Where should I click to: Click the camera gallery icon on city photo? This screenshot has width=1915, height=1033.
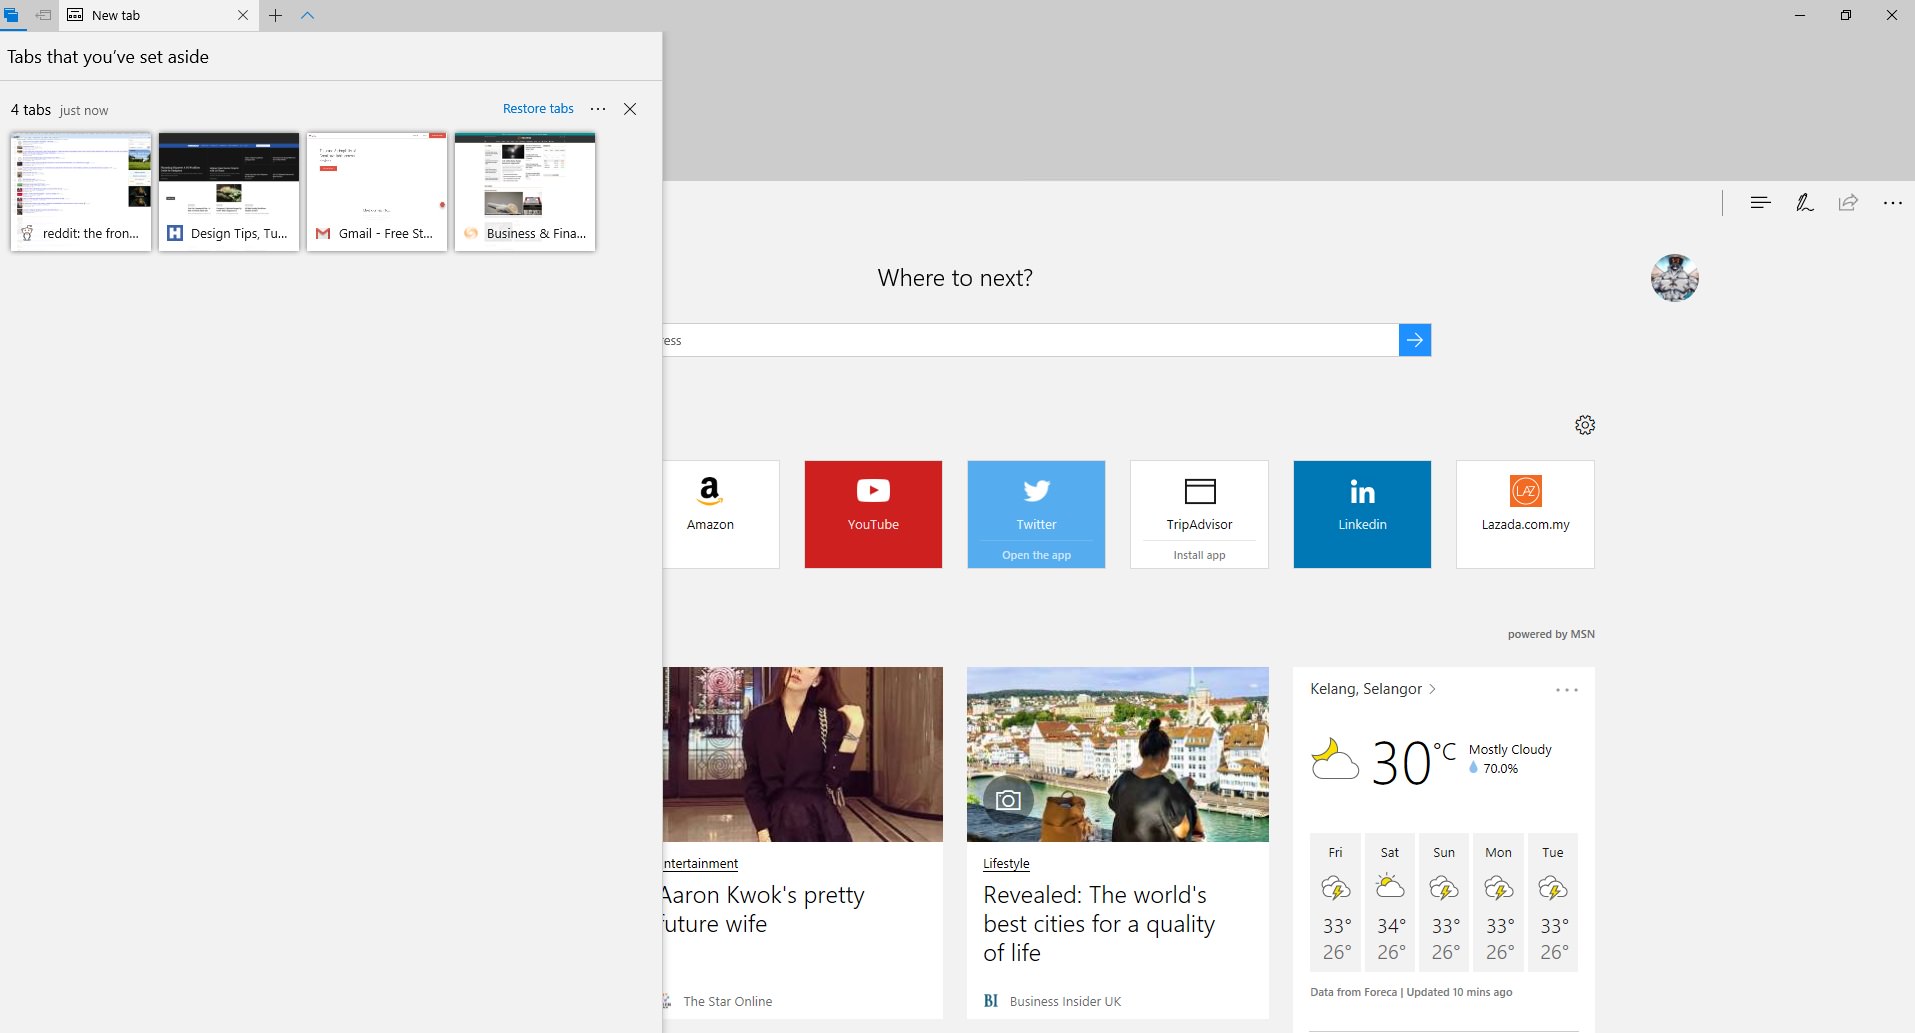pos(1008,800)
